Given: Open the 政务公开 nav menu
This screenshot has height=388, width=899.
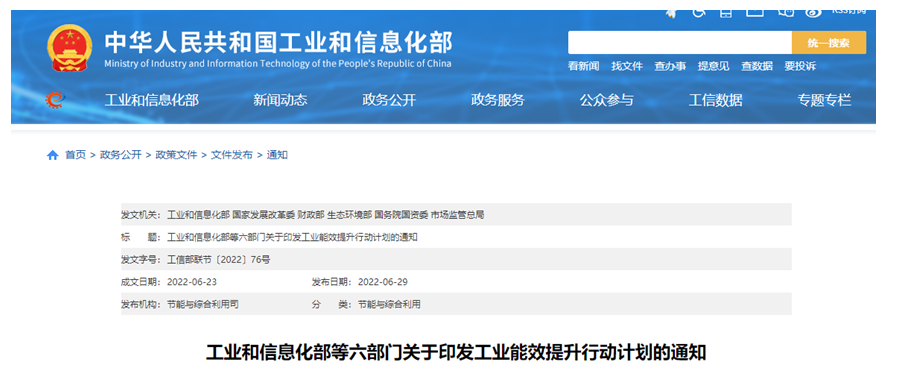Looking at the screenshot, I should [x=389, y=100].
